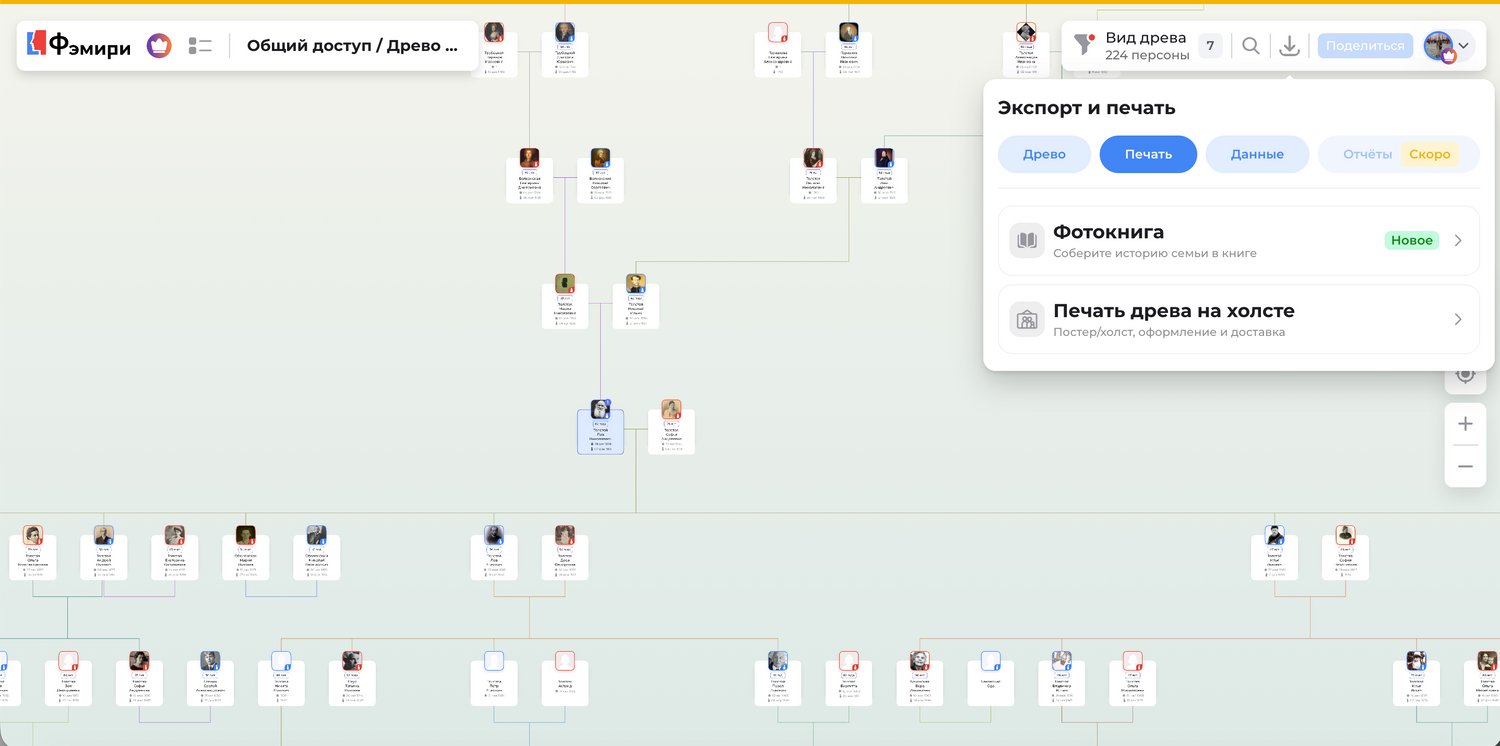Select the Печать tab
The width and height of the screenshot is (1500, 746).
1148,155
